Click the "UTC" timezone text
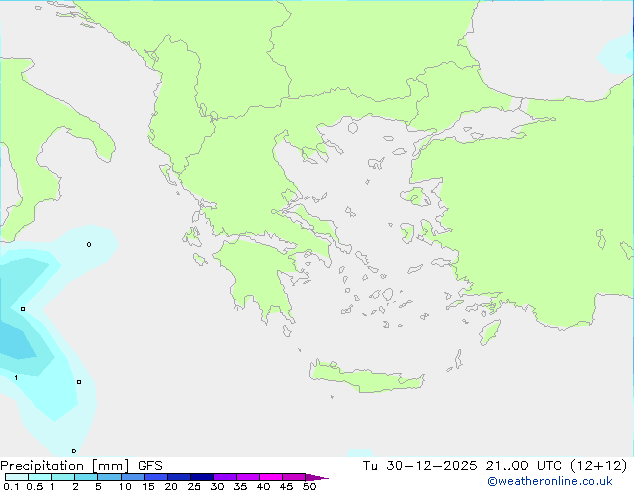634x490 pixels. pyautogui.click(x=549, y=466)
